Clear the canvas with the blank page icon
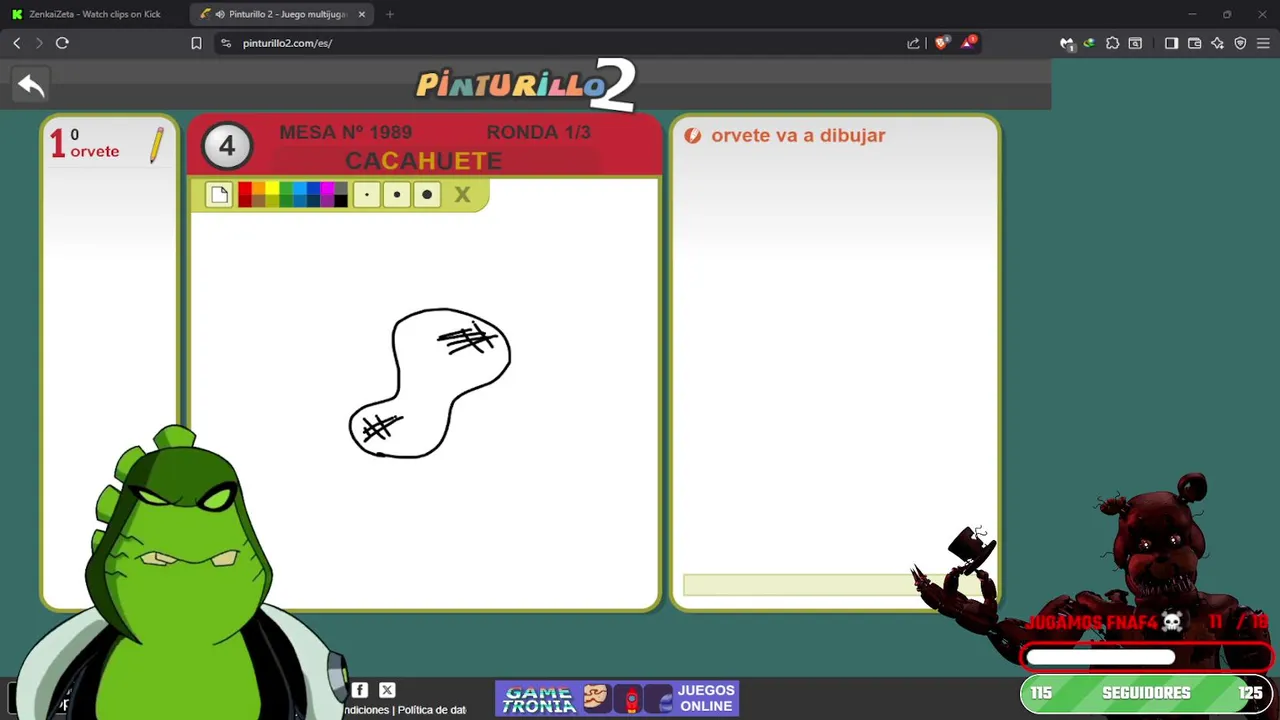This screenshot has width=1280, height=720. pos(219,195)
